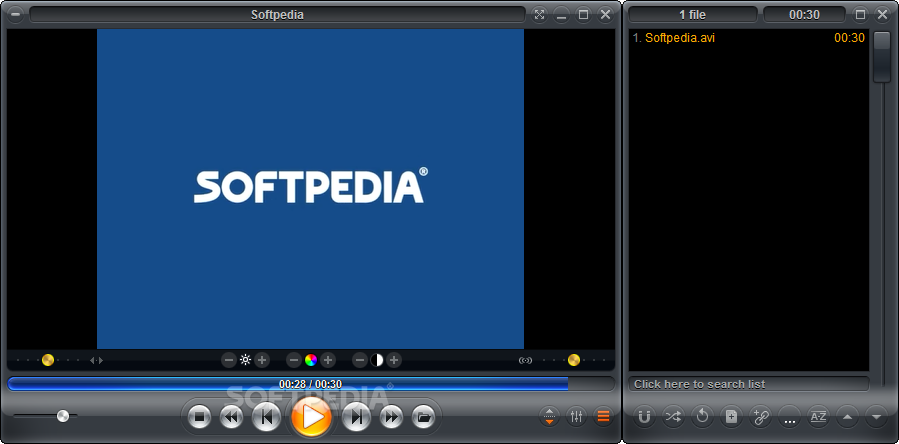Close the playlist window
The height and width of the screenshot is (444, 899).
[x=882, y=15]
